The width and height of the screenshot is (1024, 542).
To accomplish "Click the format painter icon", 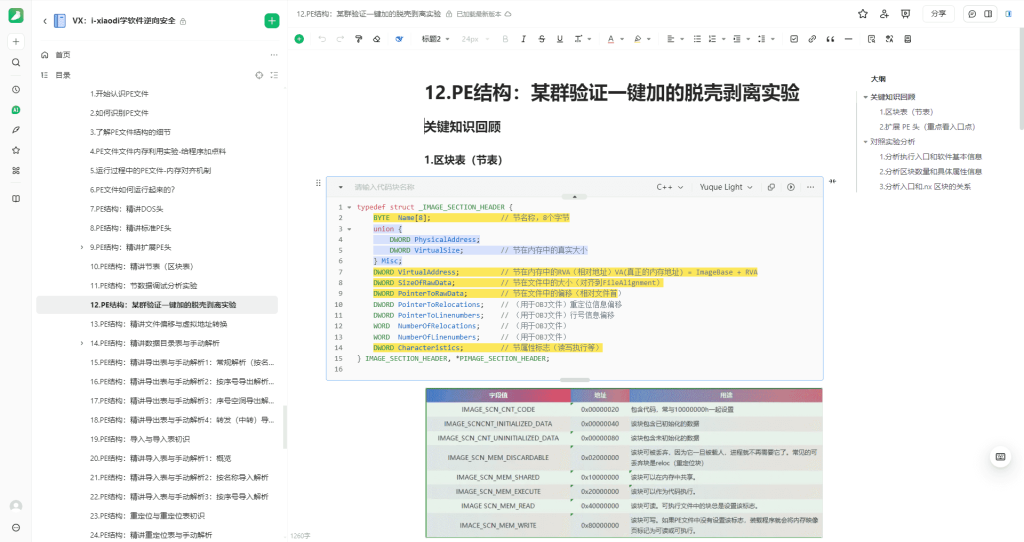I will (x=357, y=39).
